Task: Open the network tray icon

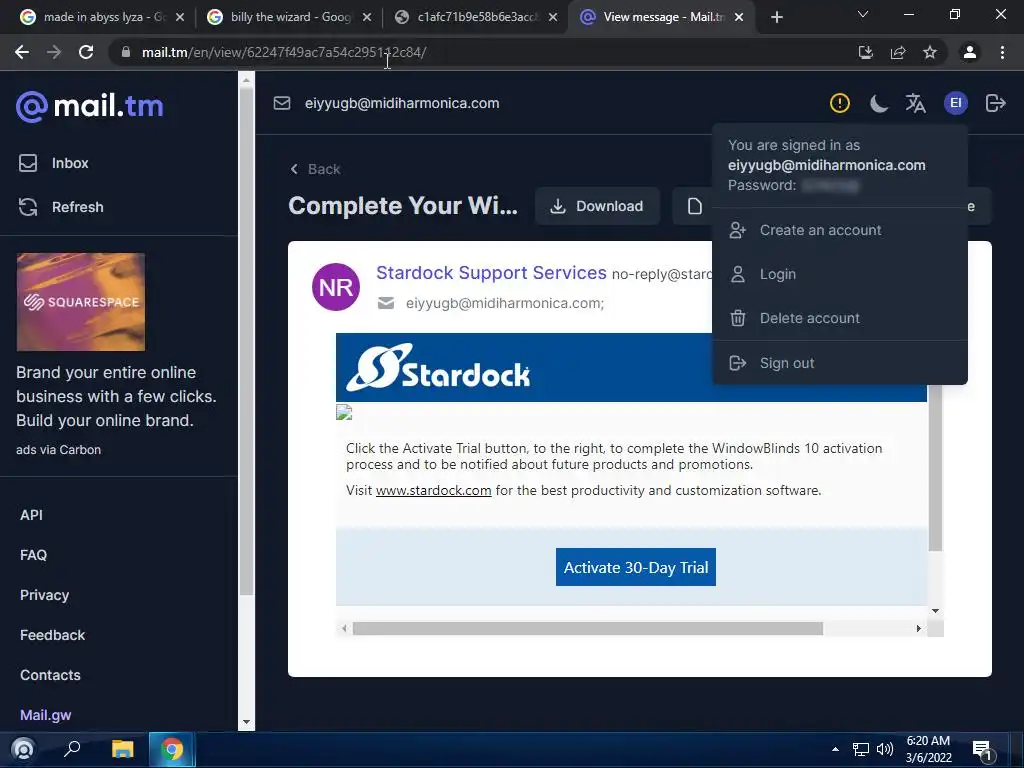Action: [861, 749]
